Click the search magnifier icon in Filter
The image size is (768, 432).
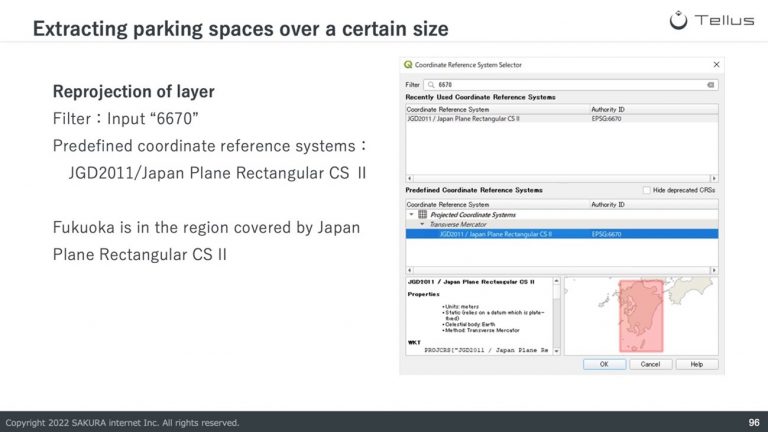[431, 85]
